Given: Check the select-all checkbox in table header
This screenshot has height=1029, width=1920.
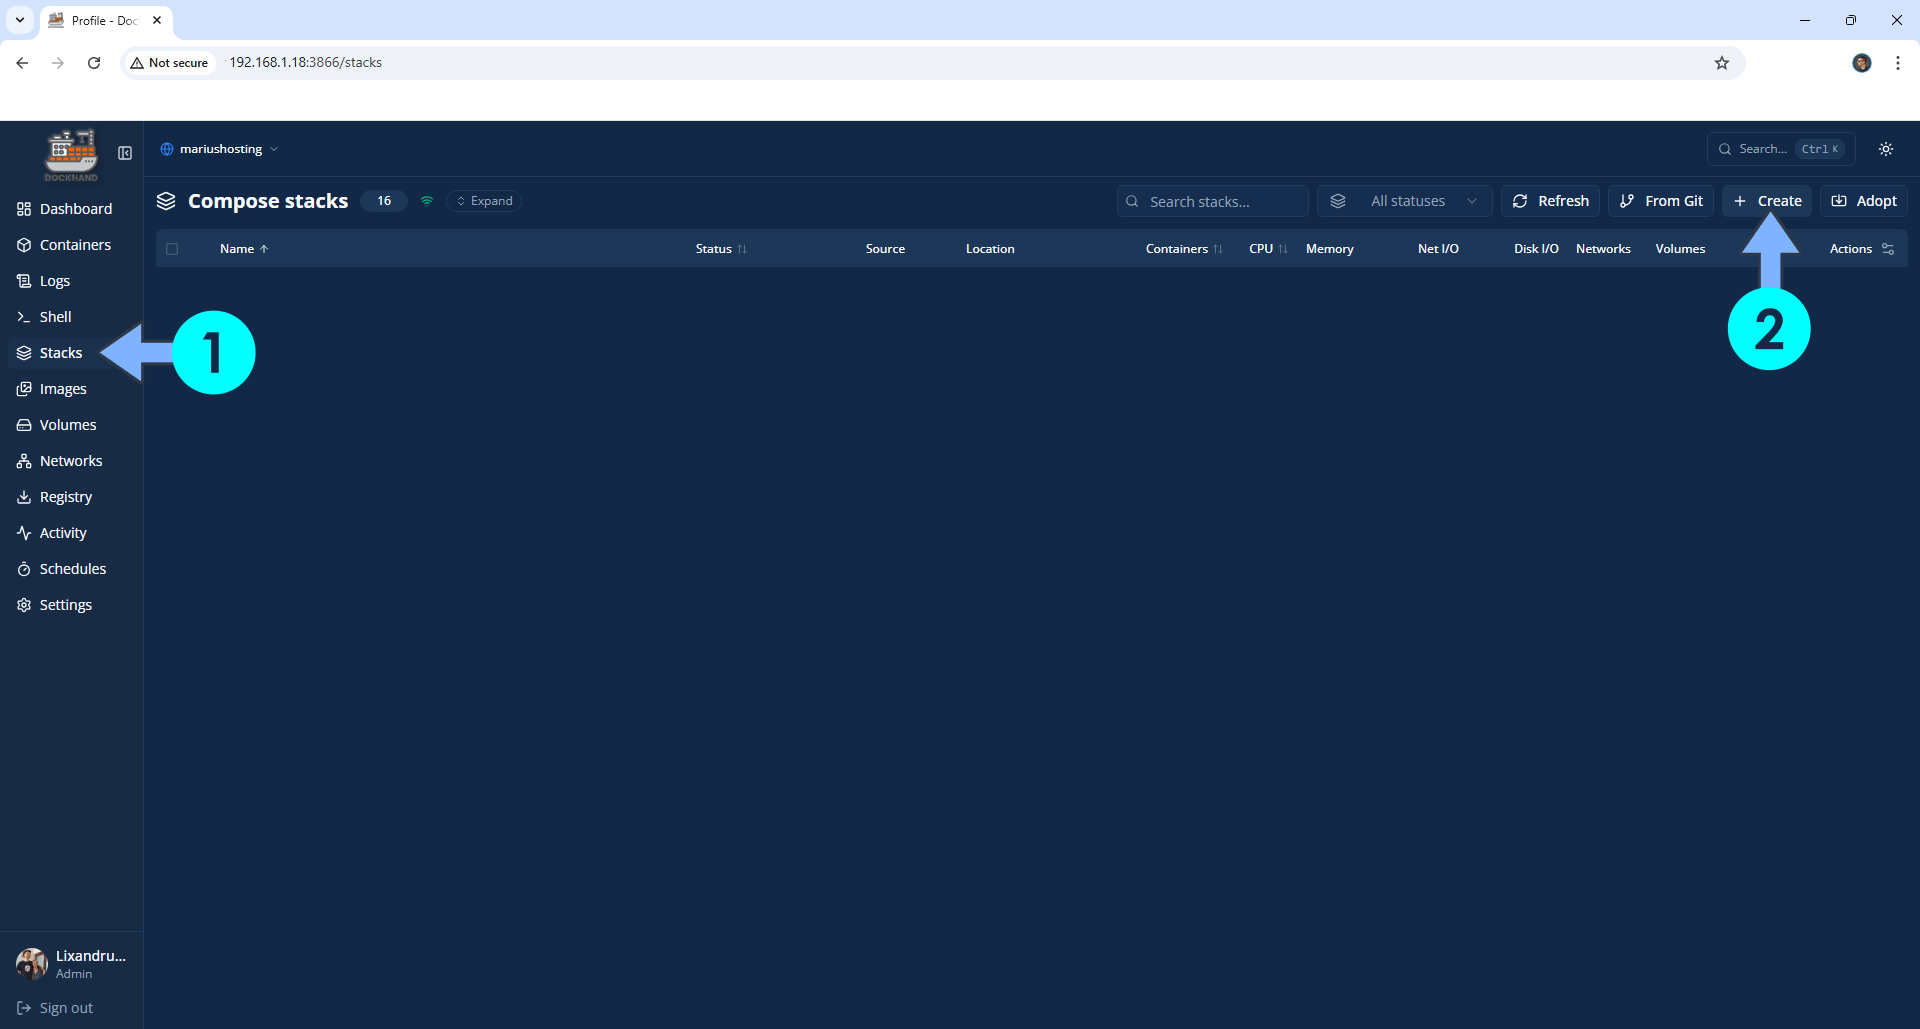Looking at the screenshot, I should 172,248.
